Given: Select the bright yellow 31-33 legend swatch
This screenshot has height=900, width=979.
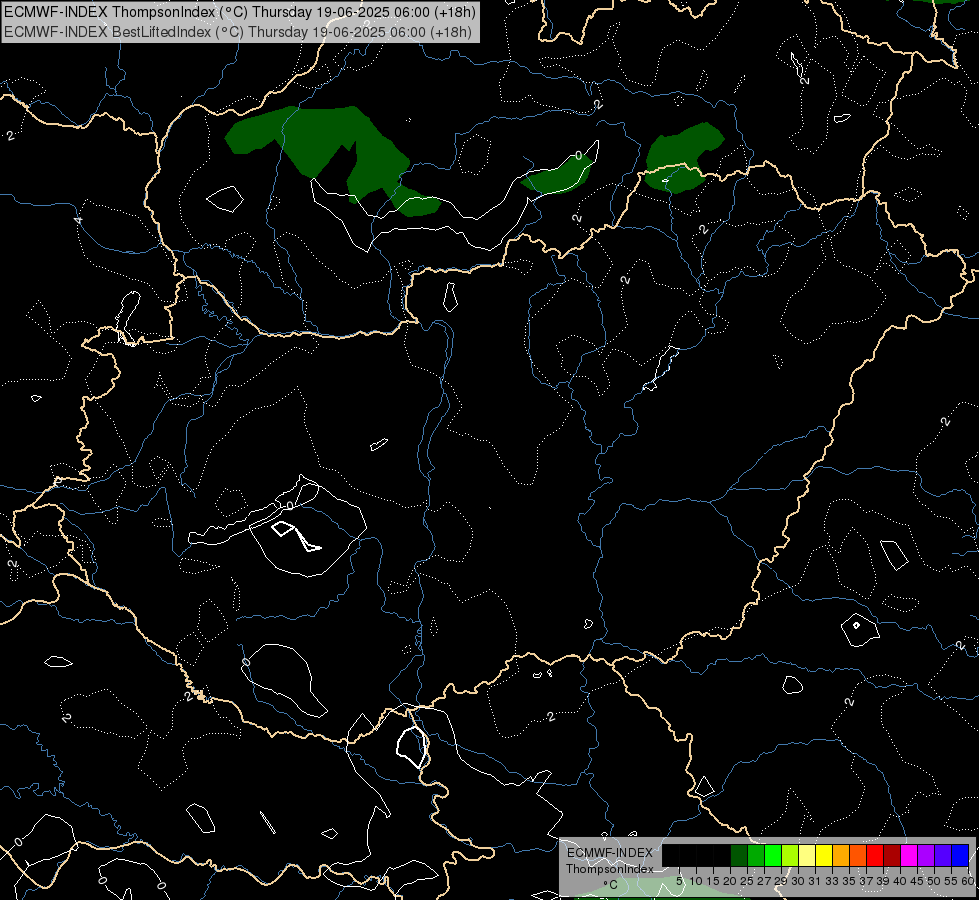Looking at the screenshot, I should 824,856.
